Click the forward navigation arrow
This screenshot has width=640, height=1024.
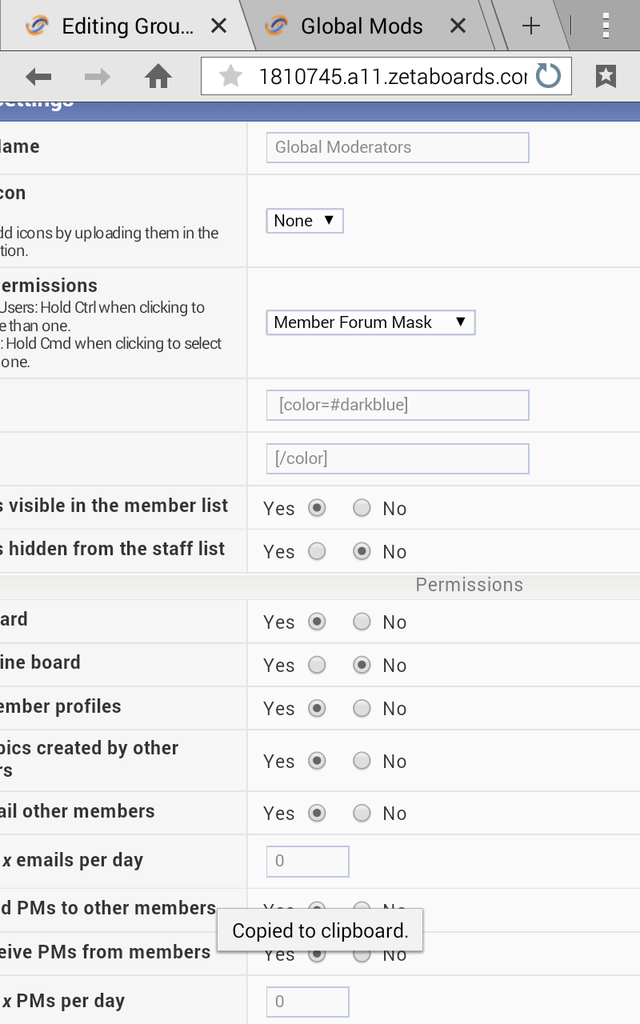pyautogui.click(x=97, y=76)
